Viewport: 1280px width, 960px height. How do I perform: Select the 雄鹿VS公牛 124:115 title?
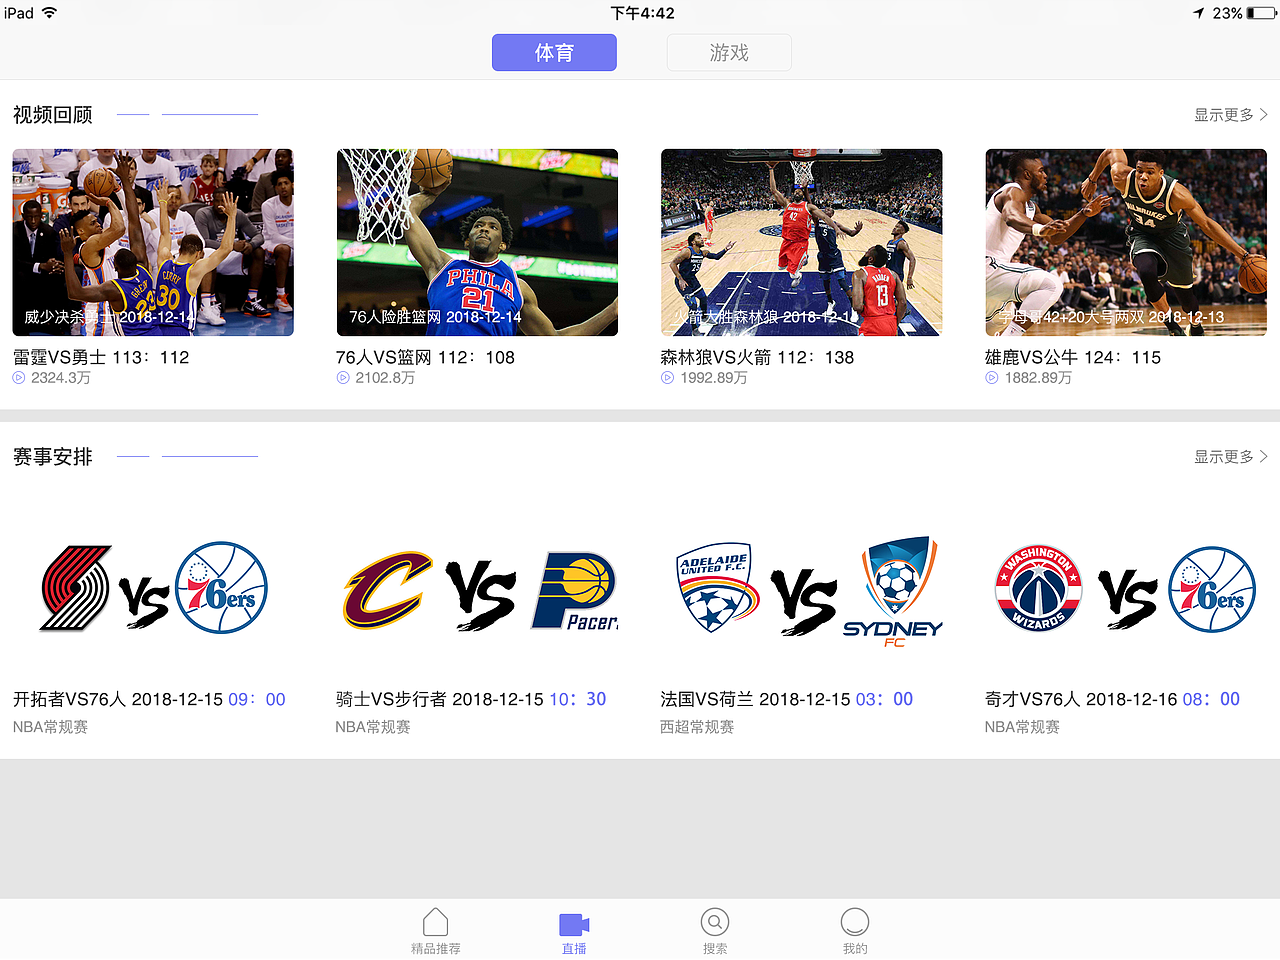pos(1073,357)
